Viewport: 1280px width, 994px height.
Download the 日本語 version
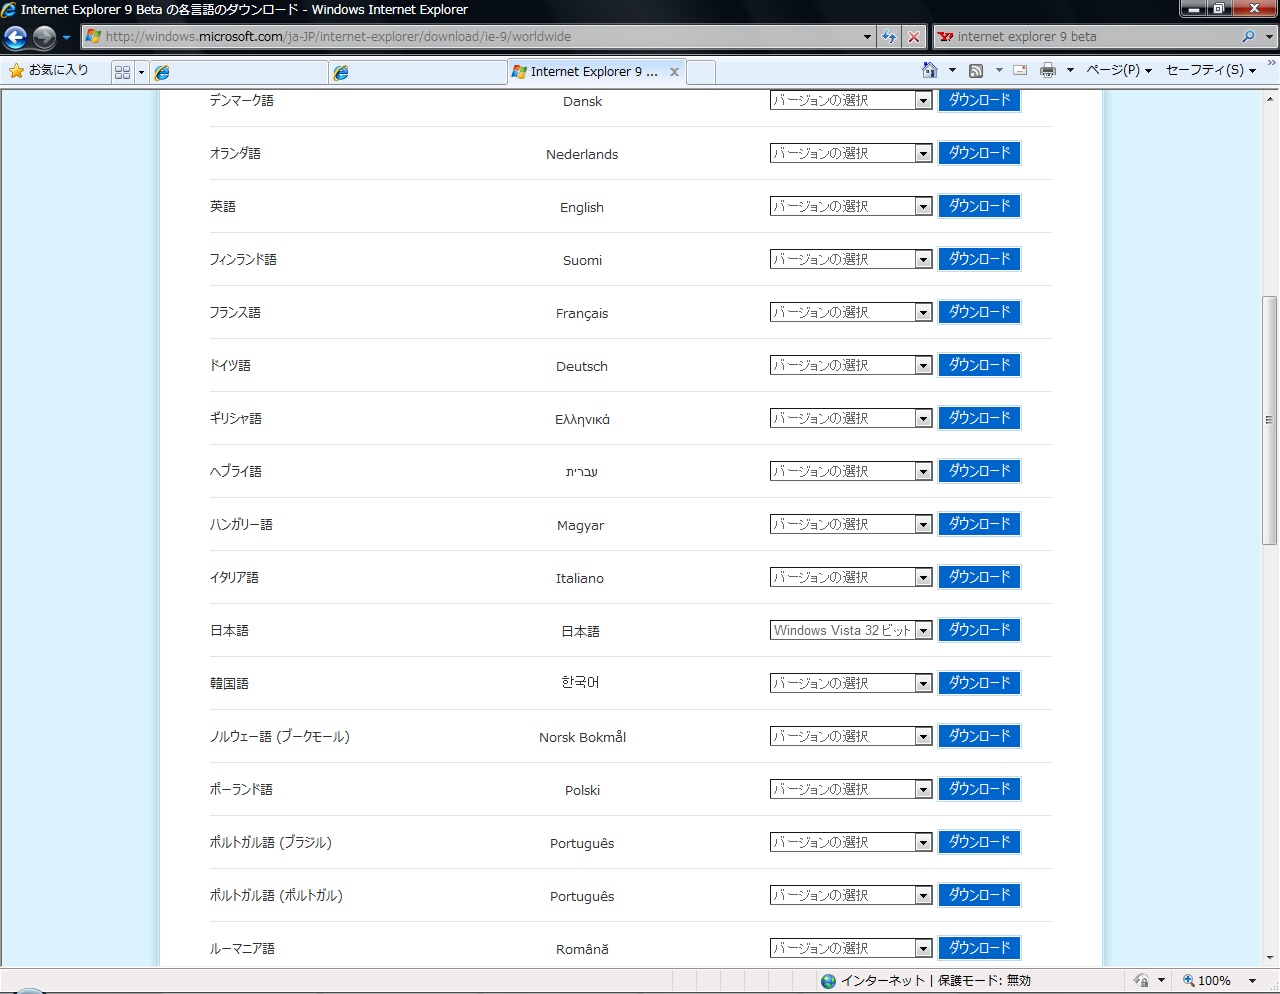979,630
